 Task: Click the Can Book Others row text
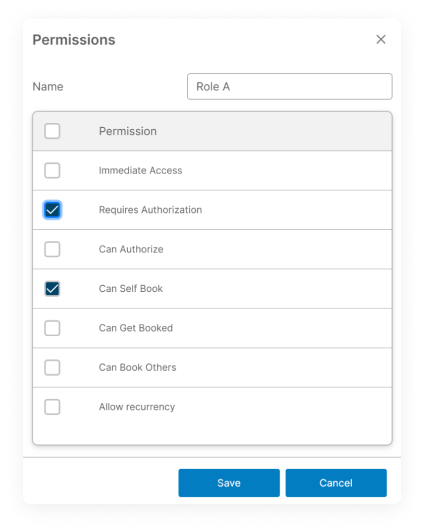click(137, 367)
